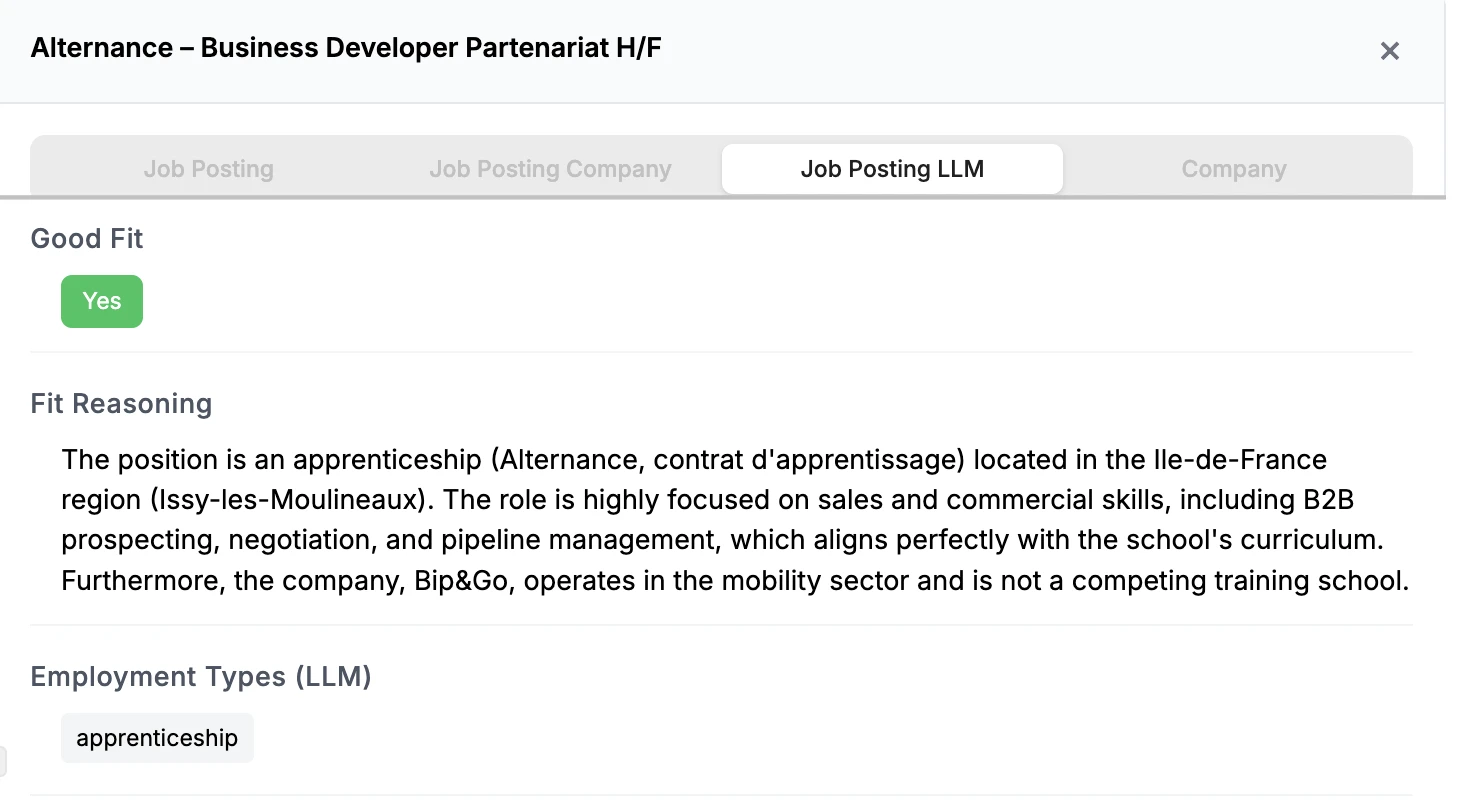Screen dimensions: 1458x806
Task: Select the Job Posting LLM tab
Action: pos(892,169)
